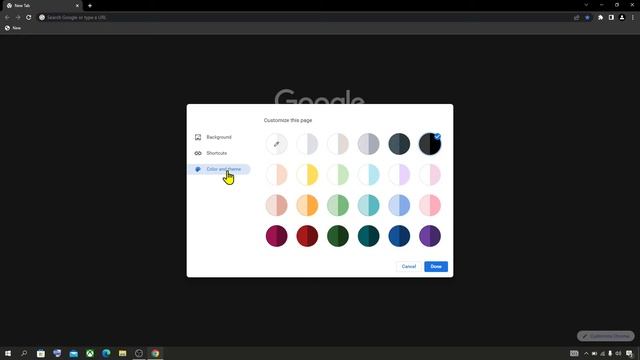Open taskbar Search magnifier
Screen dimensions: 640x360
tap(24, 353)
